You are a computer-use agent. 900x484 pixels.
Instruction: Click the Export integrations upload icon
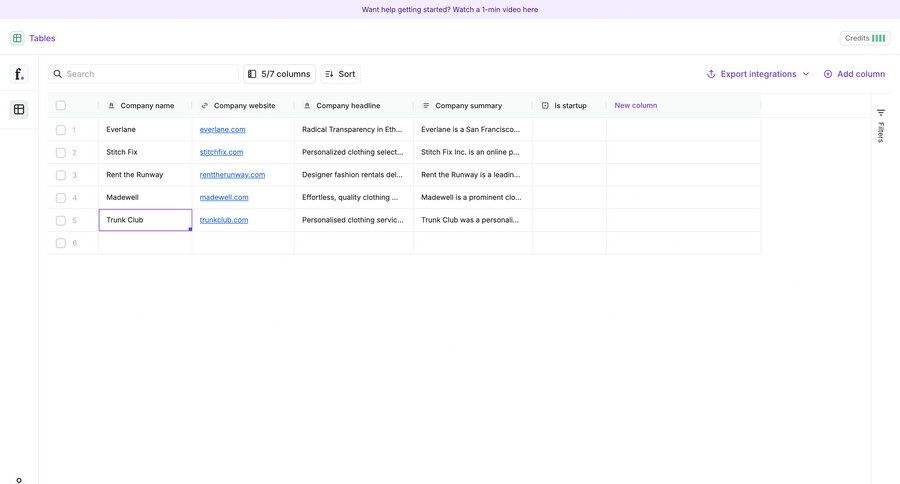point(711,74)
